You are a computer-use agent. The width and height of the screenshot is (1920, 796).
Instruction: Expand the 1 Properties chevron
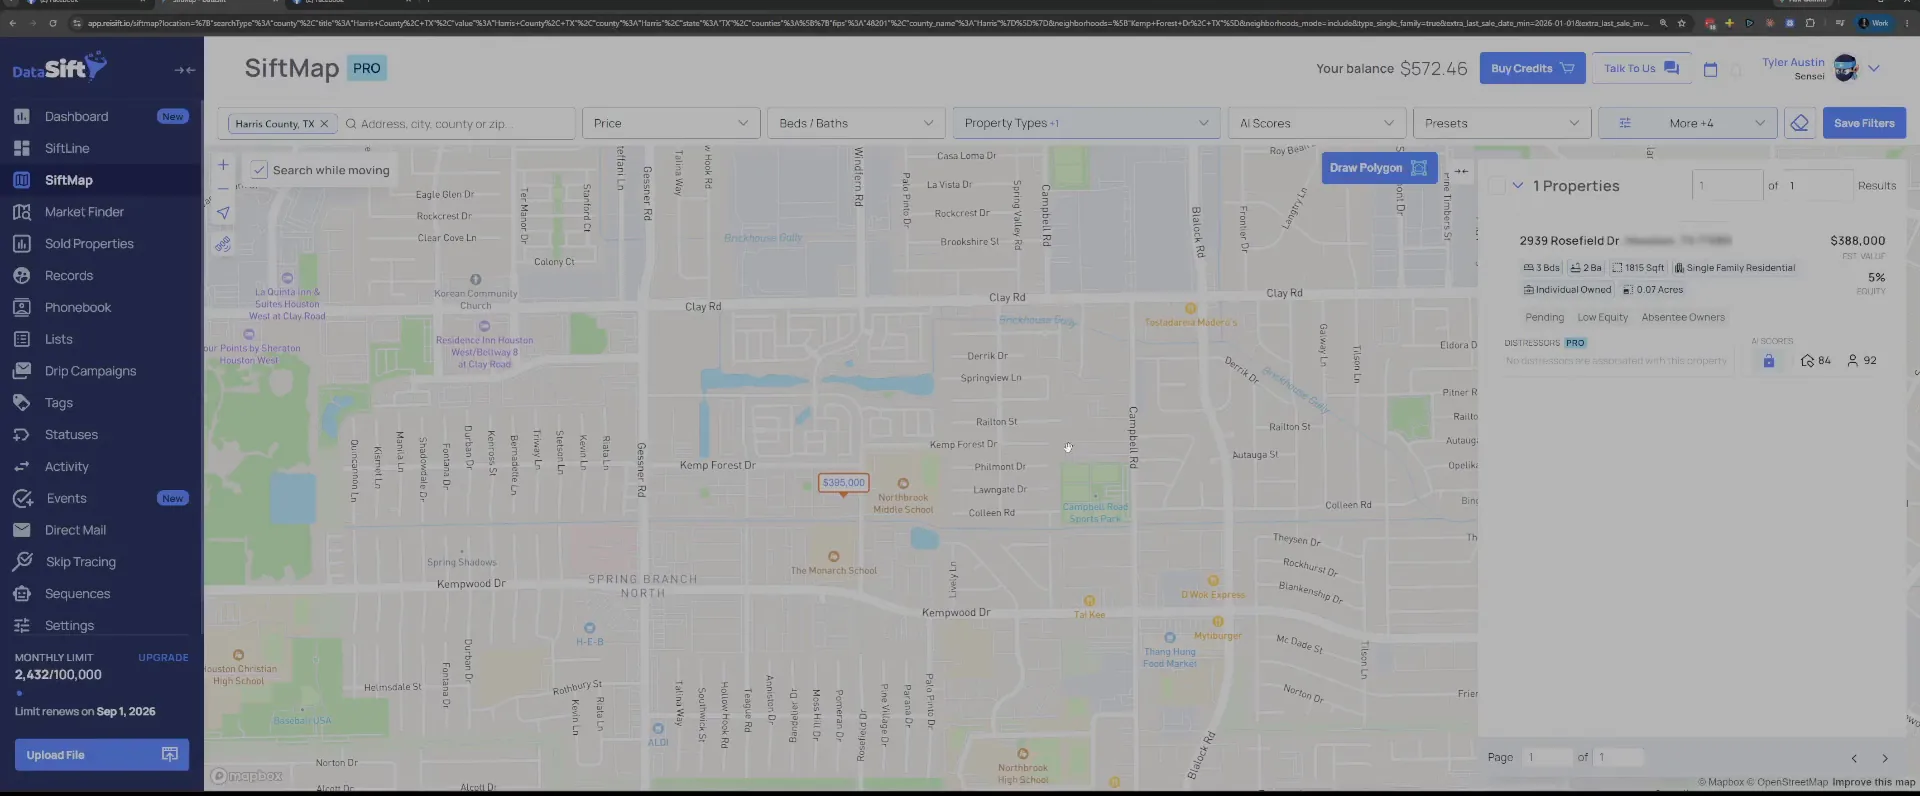coord(1518,186)
